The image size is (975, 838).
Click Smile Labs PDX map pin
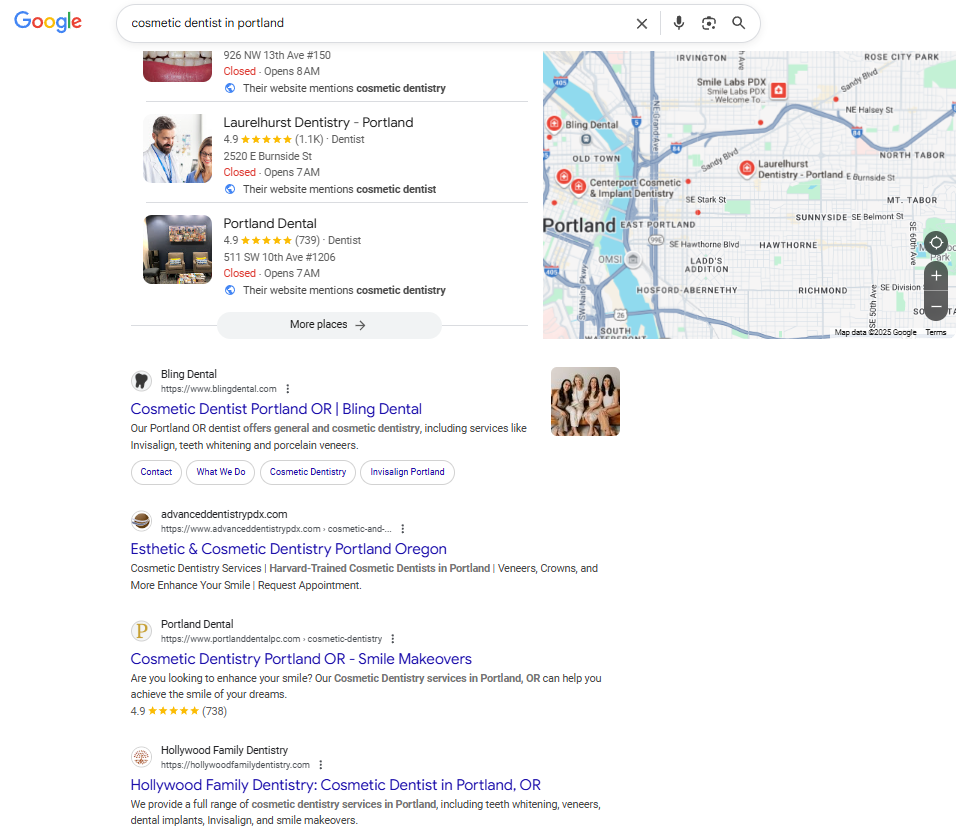tap(778, 90)
